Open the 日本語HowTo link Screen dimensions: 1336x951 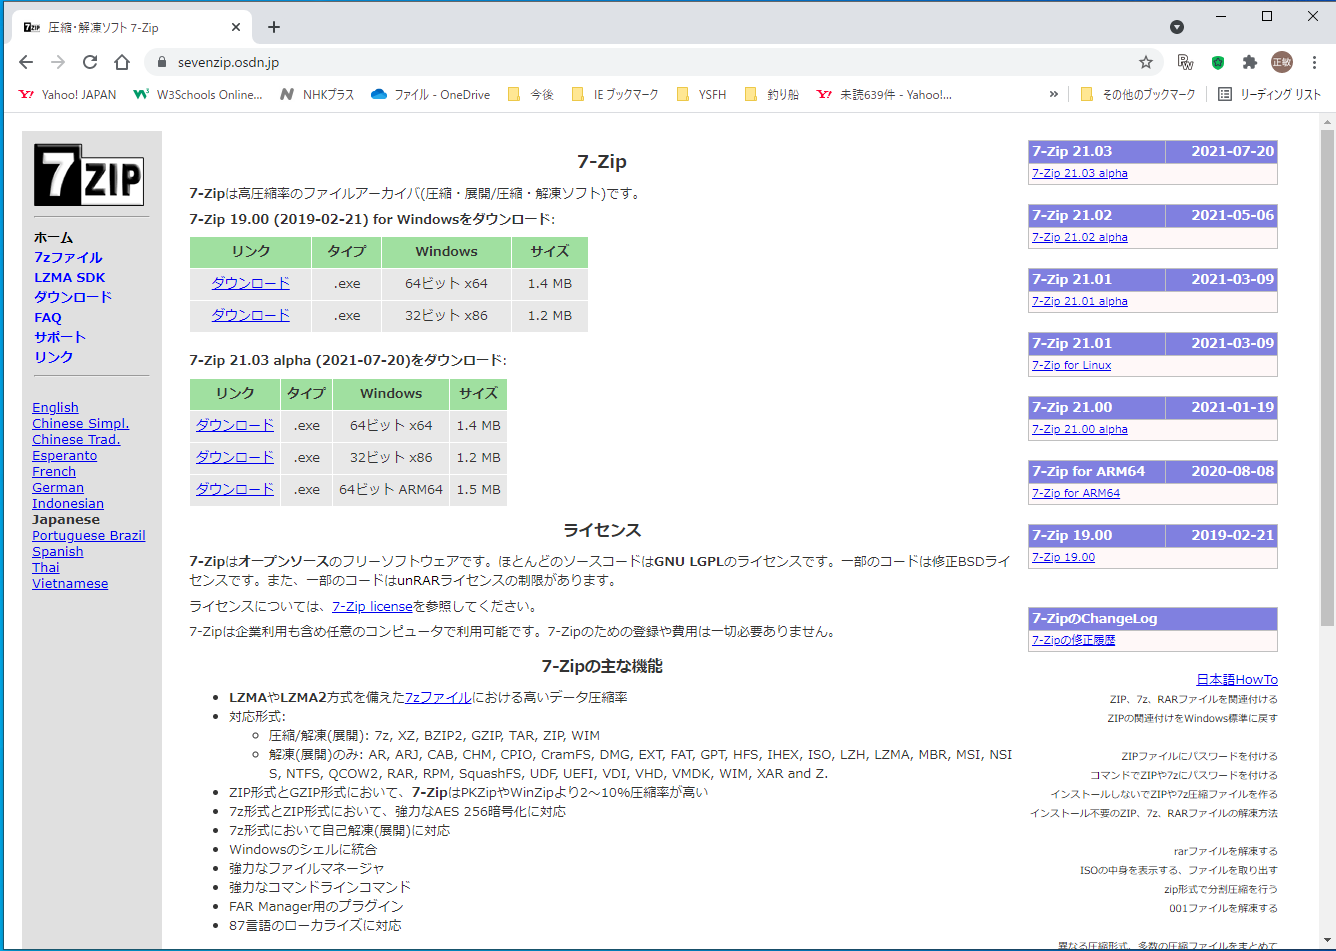[x=1237, y=680]
